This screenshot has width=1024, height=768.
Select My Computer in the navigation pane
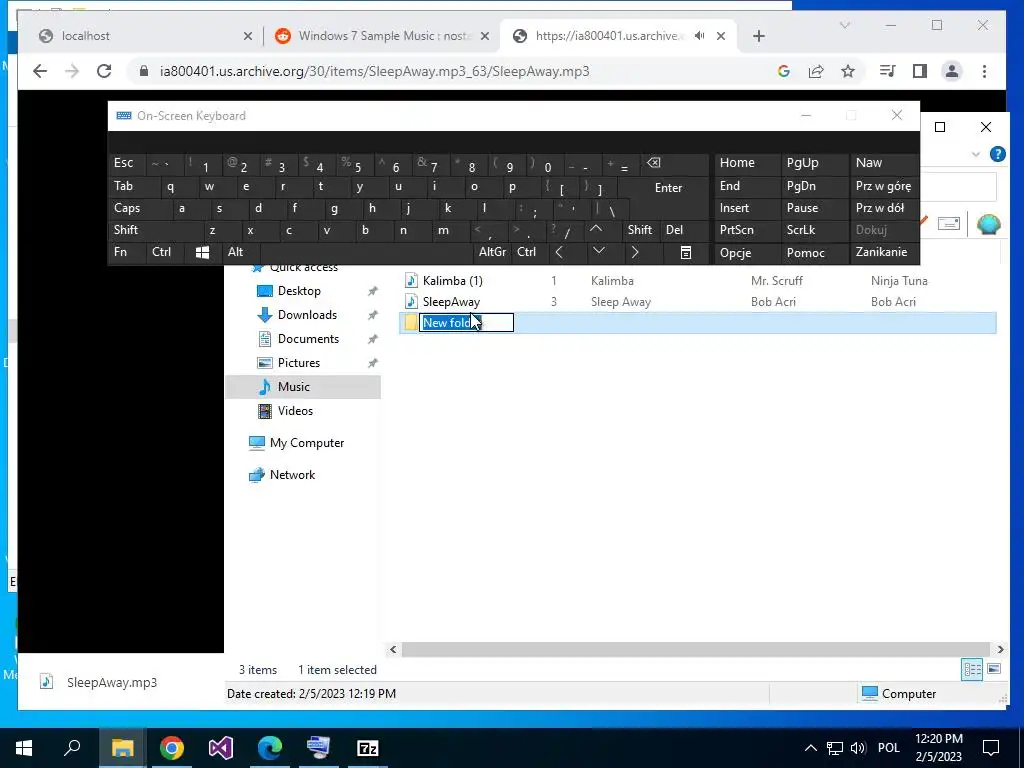[x=306, y=443]
